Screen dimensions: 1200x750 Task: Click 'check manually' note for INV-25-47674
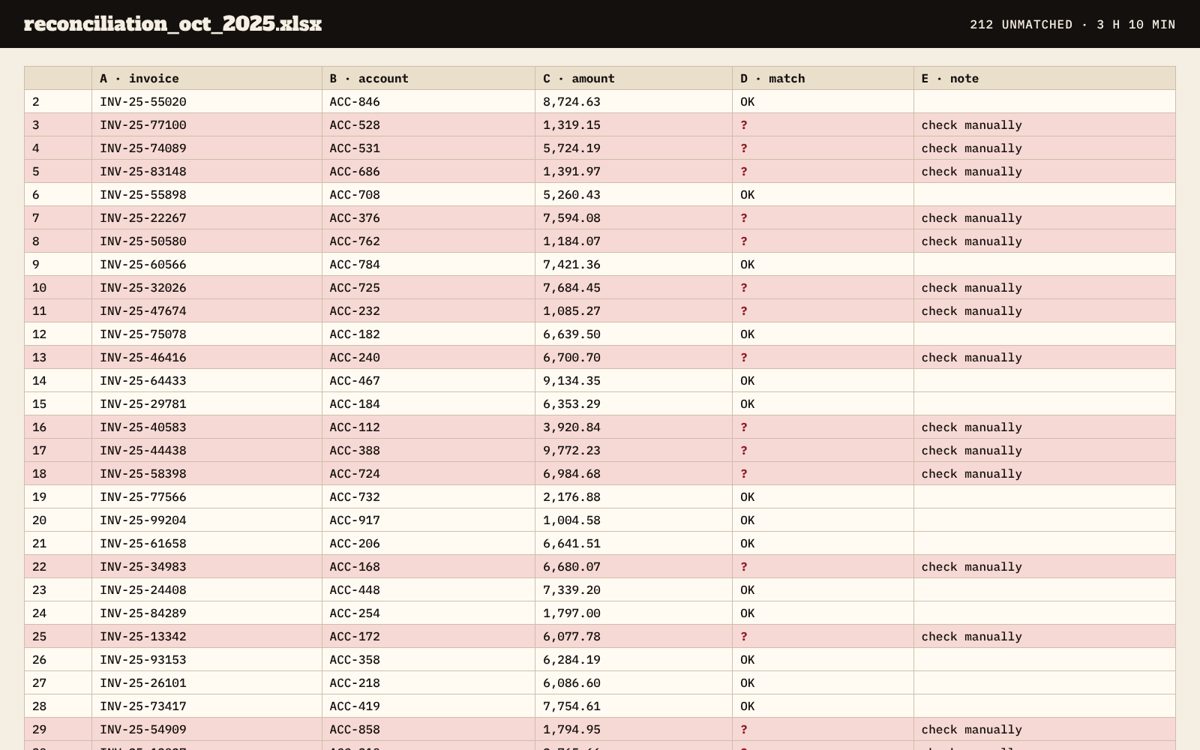(x=1044, y=311)
